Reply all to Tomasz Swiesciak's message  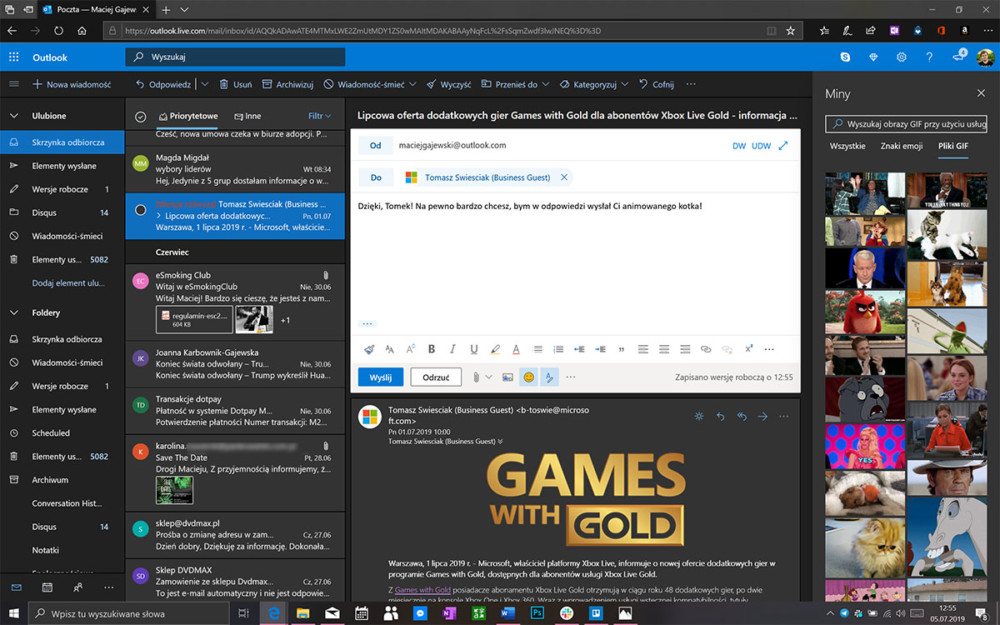click(742, 416)
